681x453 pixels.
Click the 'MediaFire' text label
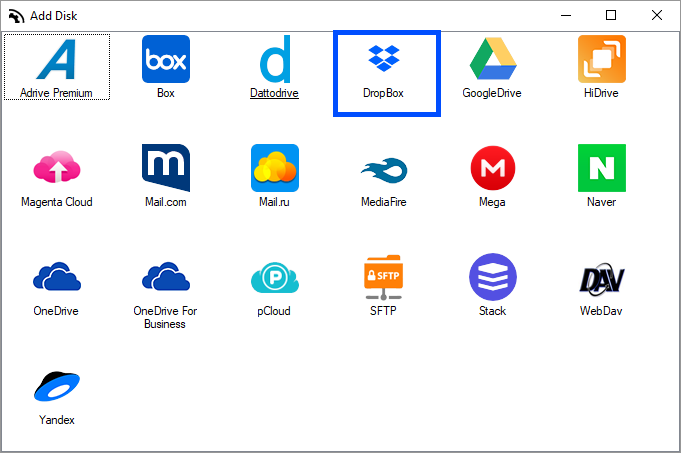coord(383,202)
